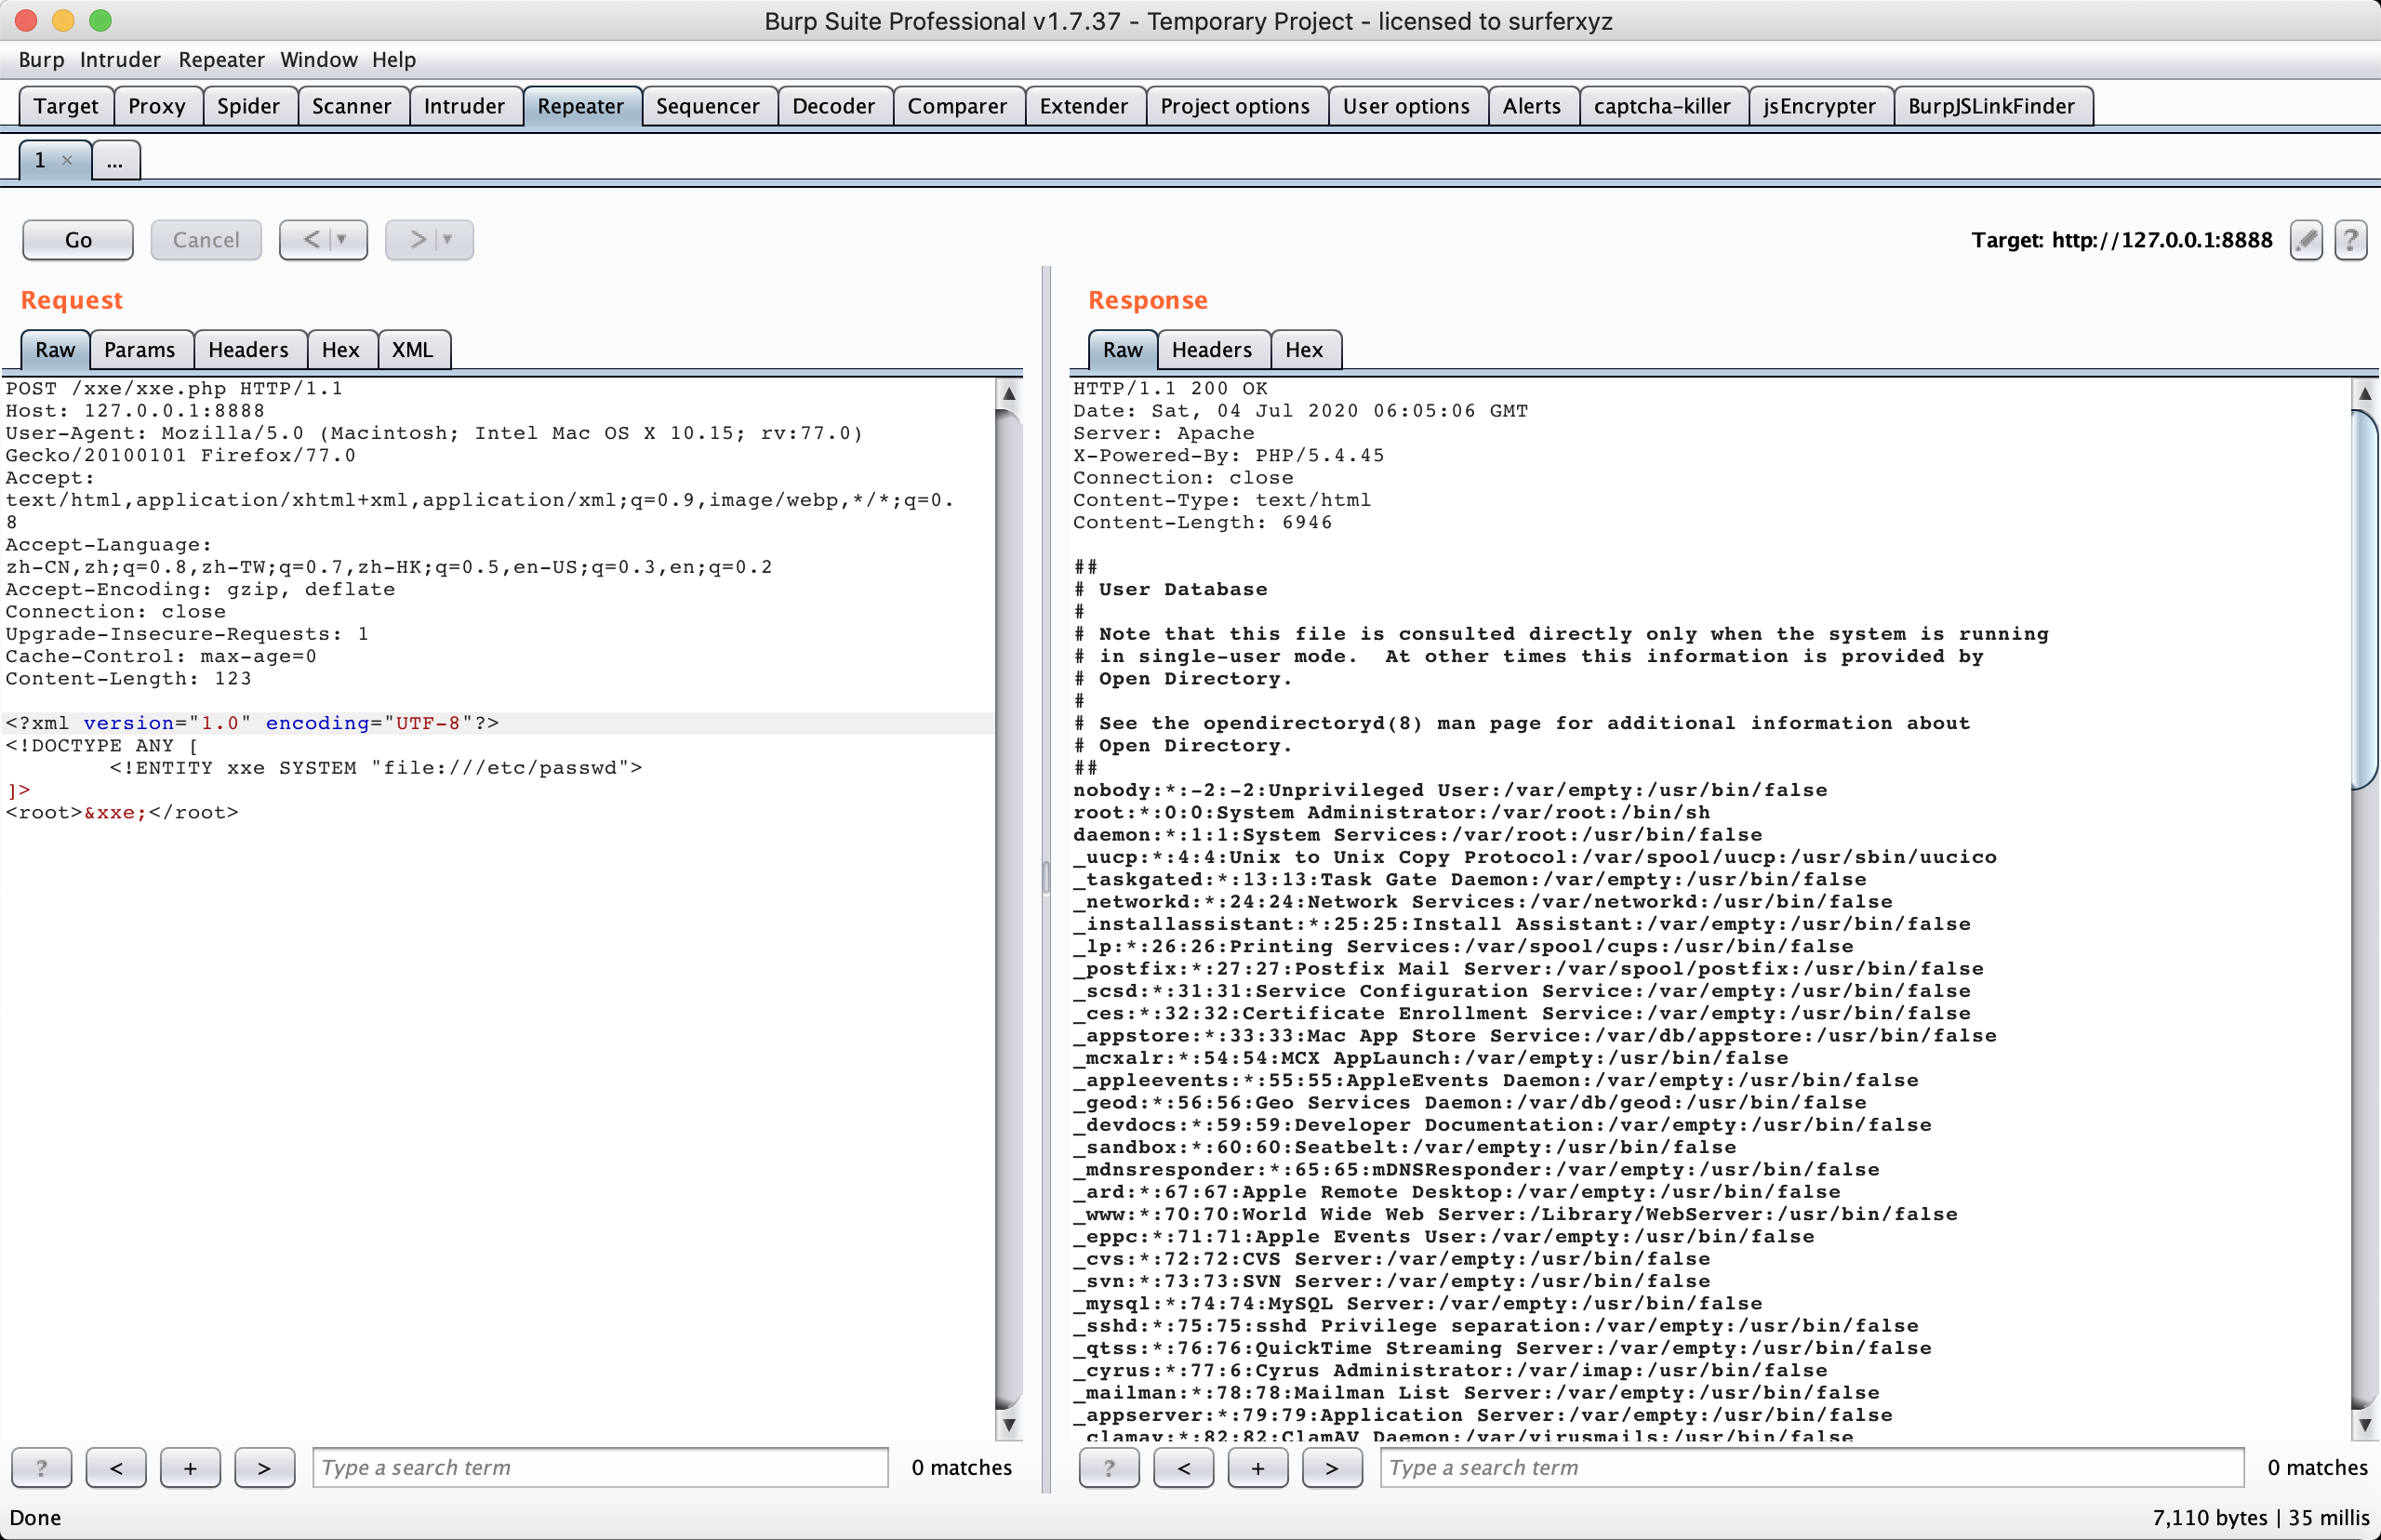Click response search next match arrow
Image resolution: width=2381 pixels, height=1540 pixels.
pyautogui.click(x=1331, y=1467)
